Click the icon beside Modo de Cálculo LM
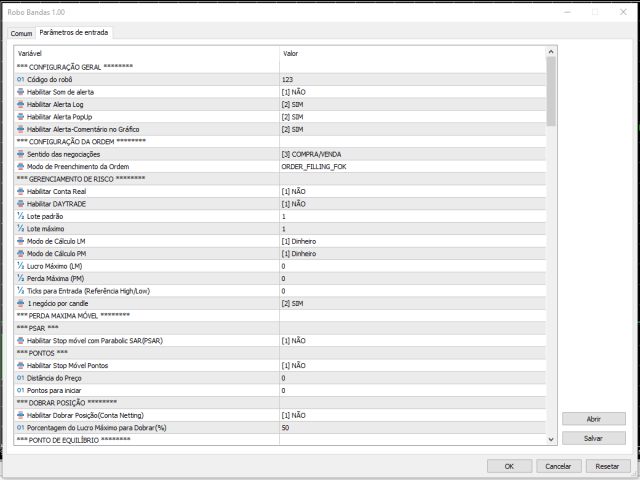Image resolution: width=640 pixels, height=480 pixels. [x=20, y=241]
